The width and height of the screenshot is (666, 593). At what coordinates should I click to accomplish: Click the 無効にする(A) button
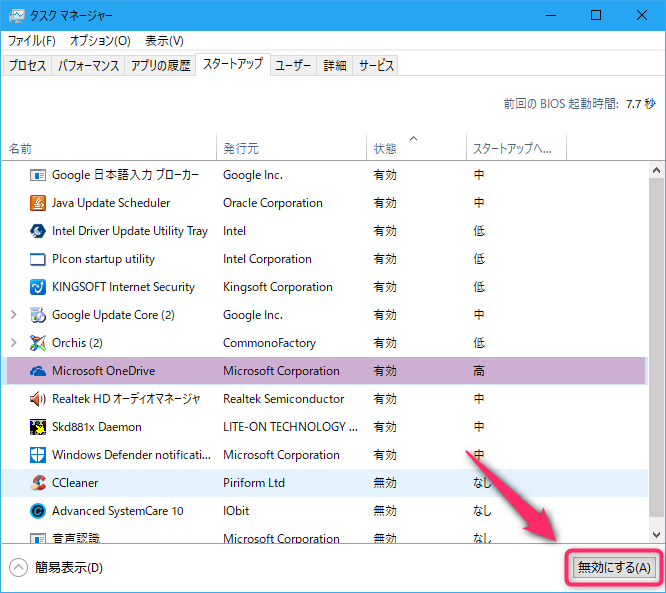pyautogui.click(x=614, y=568)
